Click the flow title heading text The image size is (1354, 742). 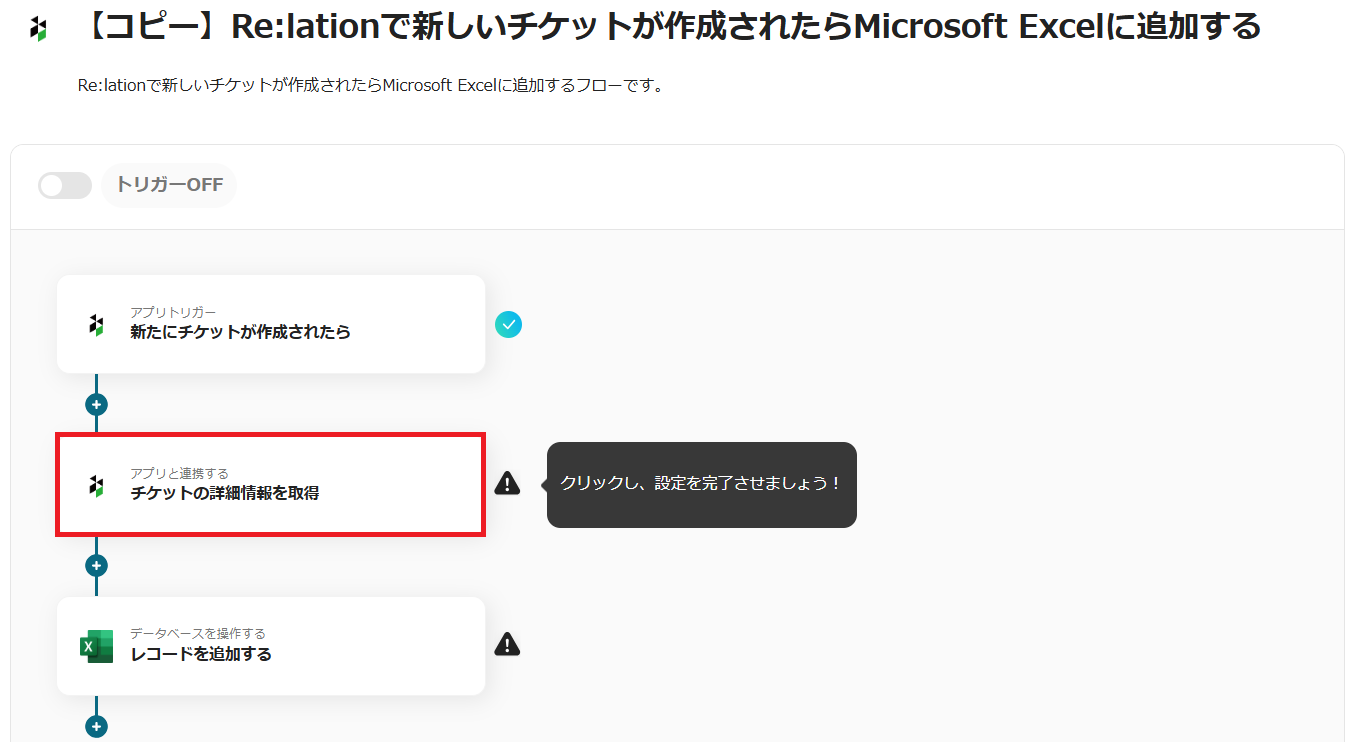point(669,27)
